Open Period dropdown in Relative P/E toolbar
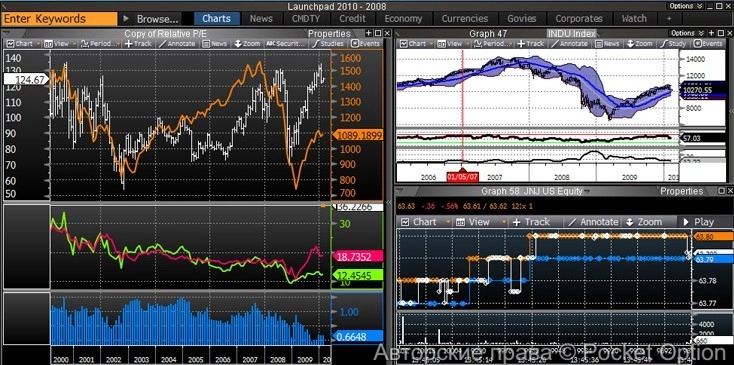This screenshot has height=365, width=734. coord(100,44)
